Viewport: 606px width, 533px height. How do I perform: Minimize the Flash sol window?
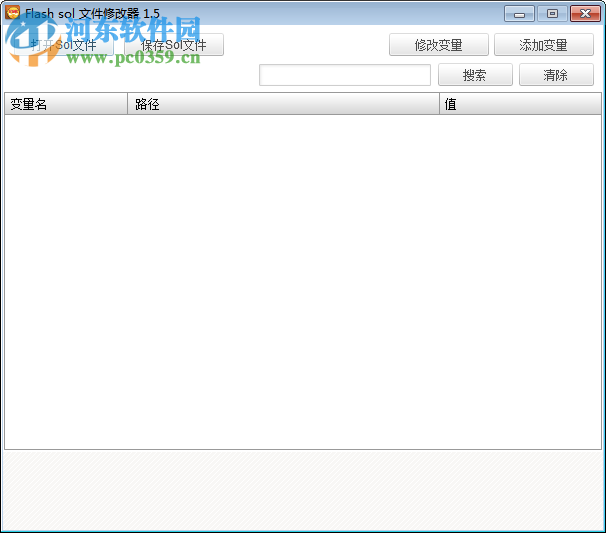pos(519,14)
